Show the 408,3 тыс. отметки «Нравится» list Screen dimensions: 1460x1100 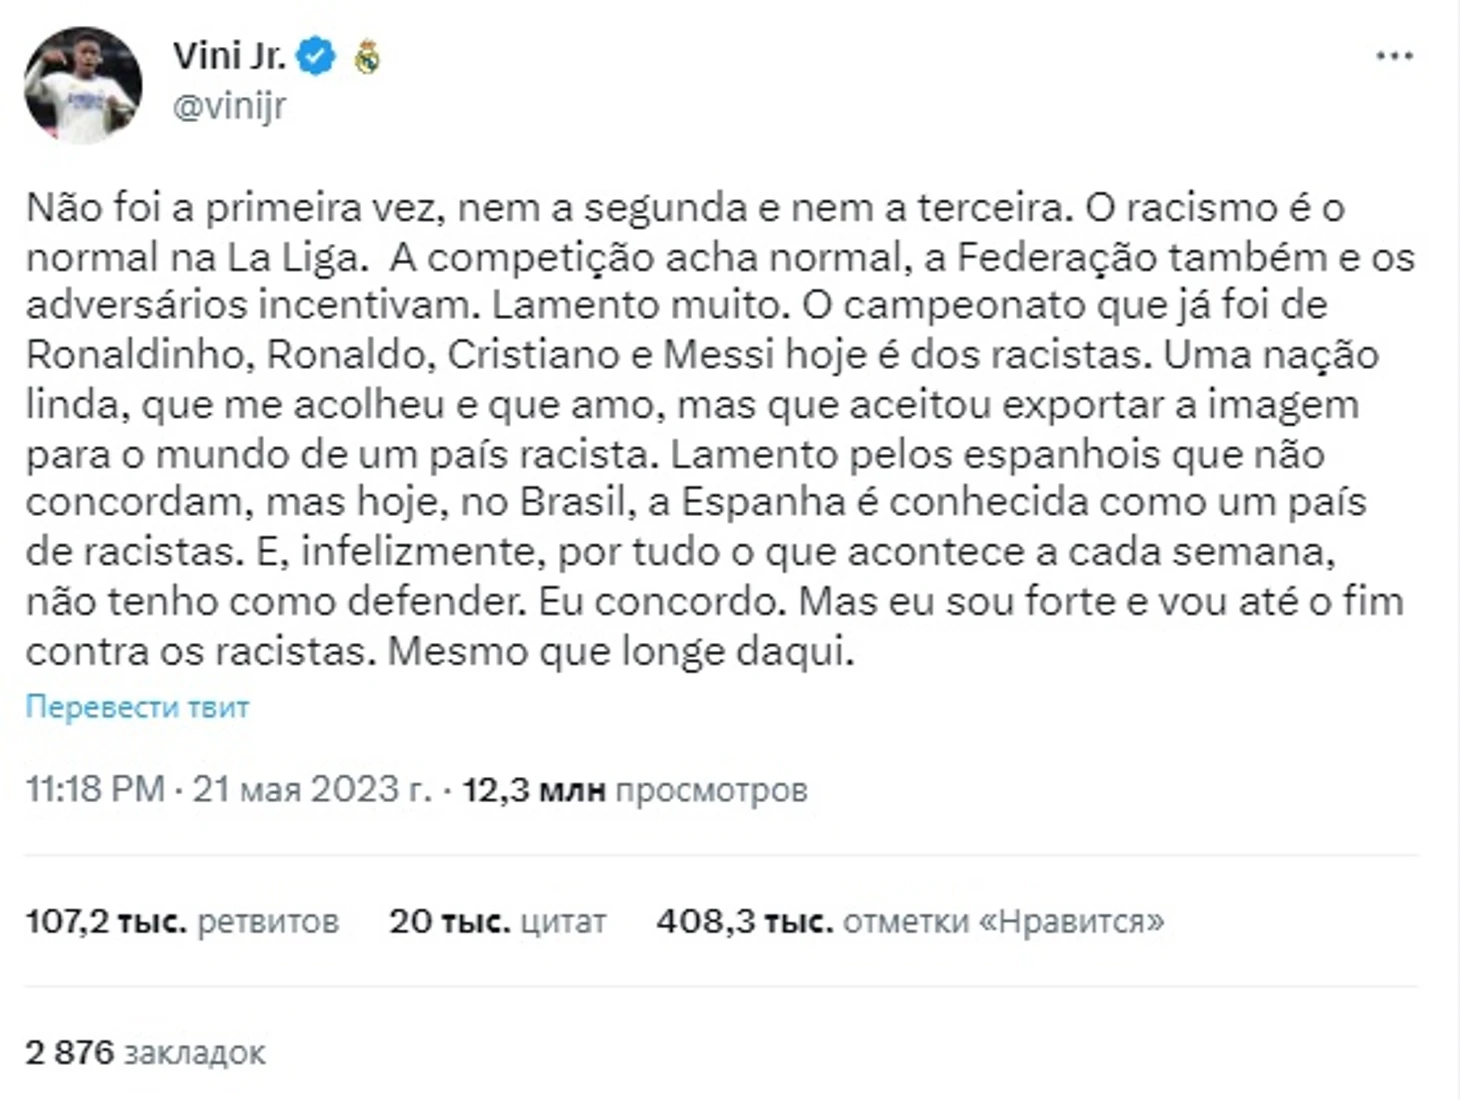(x=910, y=921)
